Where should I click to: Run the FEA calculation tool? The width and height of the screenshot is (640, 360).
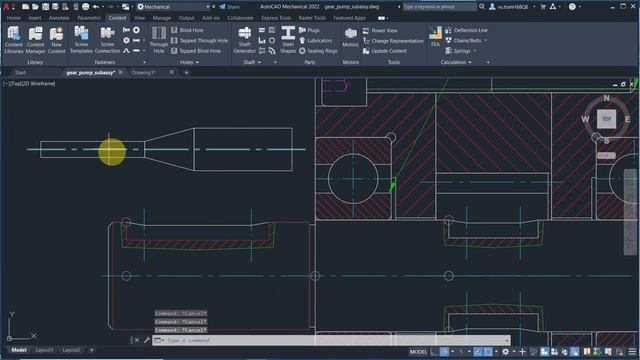coord(435,37)
